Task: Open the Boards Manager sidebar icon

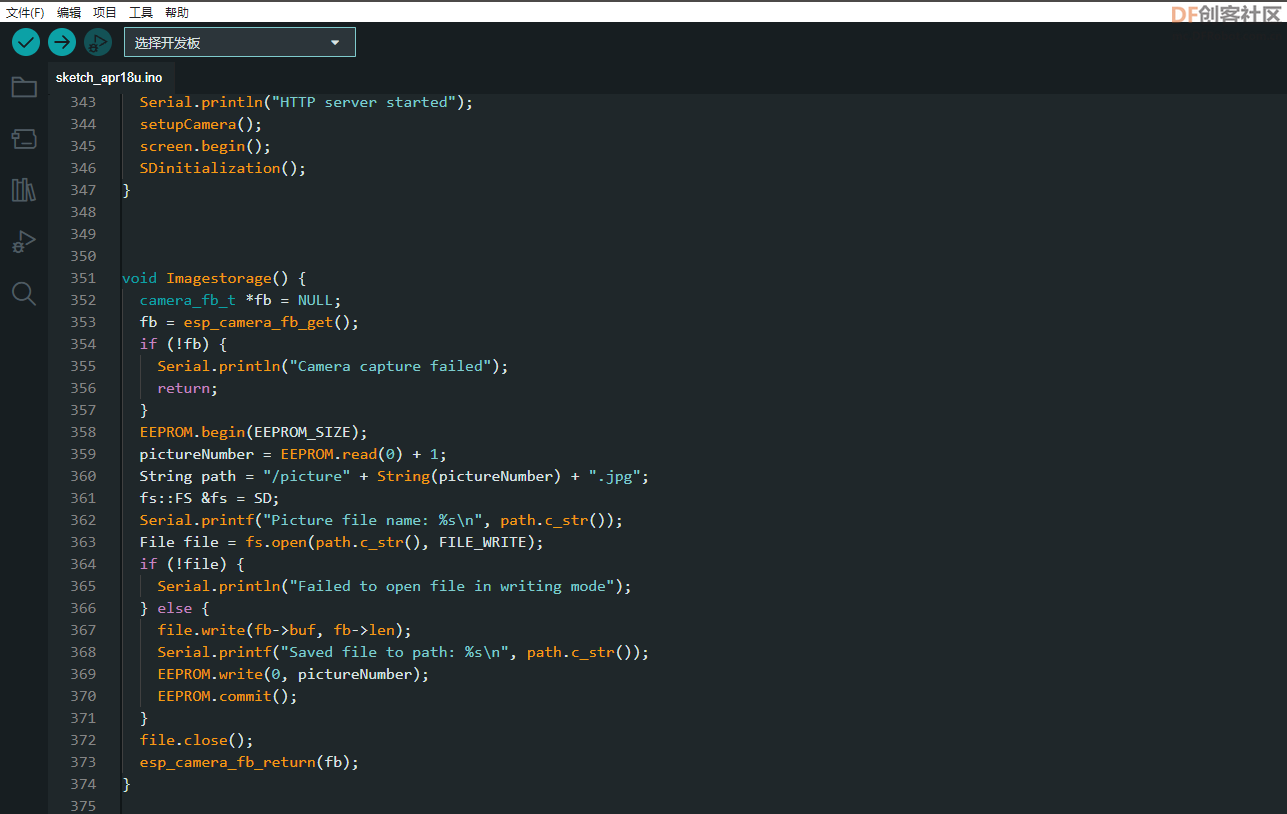Action: point(24,139)
